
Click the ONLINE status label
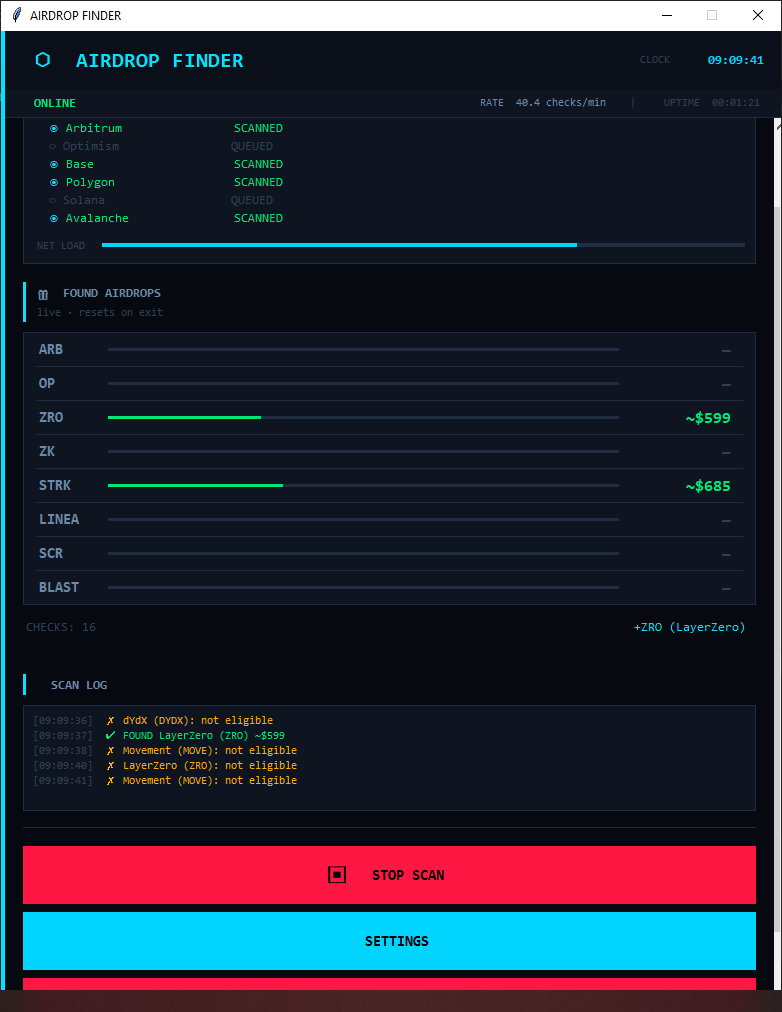click(55, 103)
